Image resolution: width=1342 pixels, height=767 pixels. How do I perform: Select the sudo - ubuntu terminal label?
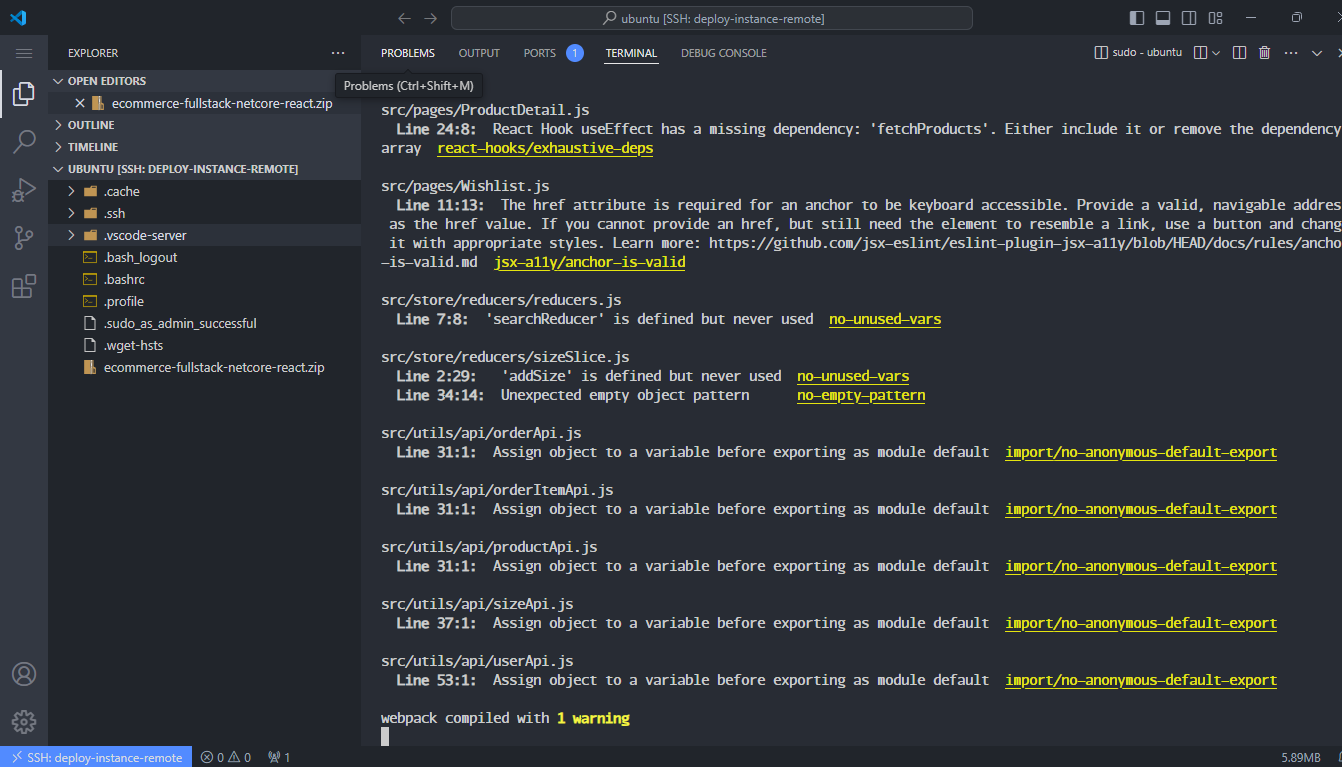1139,53
